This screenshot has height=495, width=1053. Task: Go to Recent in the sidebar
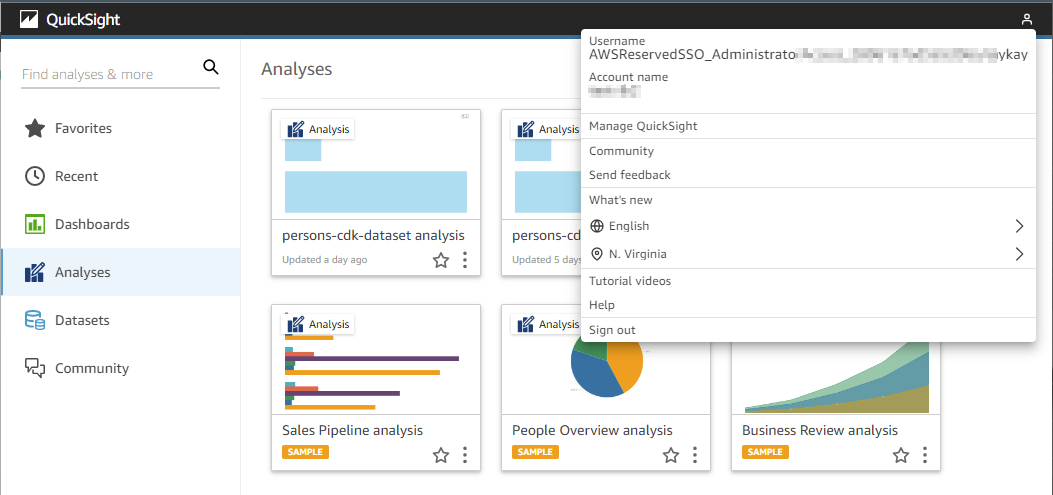point(121,176)
